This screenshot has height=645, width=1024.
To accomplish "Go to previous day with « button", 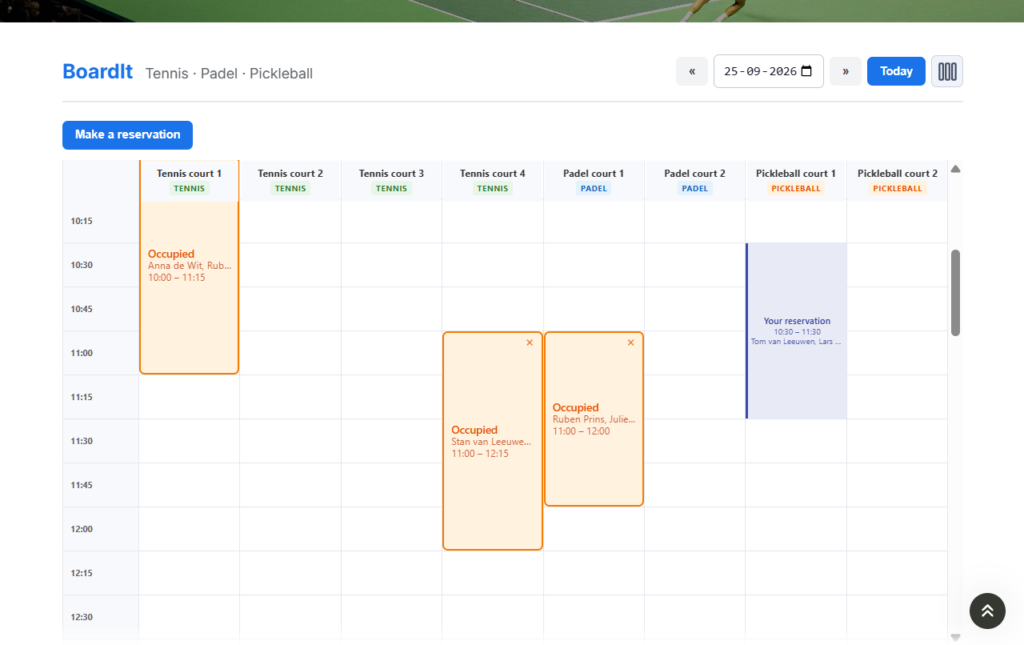I will 692,71.
